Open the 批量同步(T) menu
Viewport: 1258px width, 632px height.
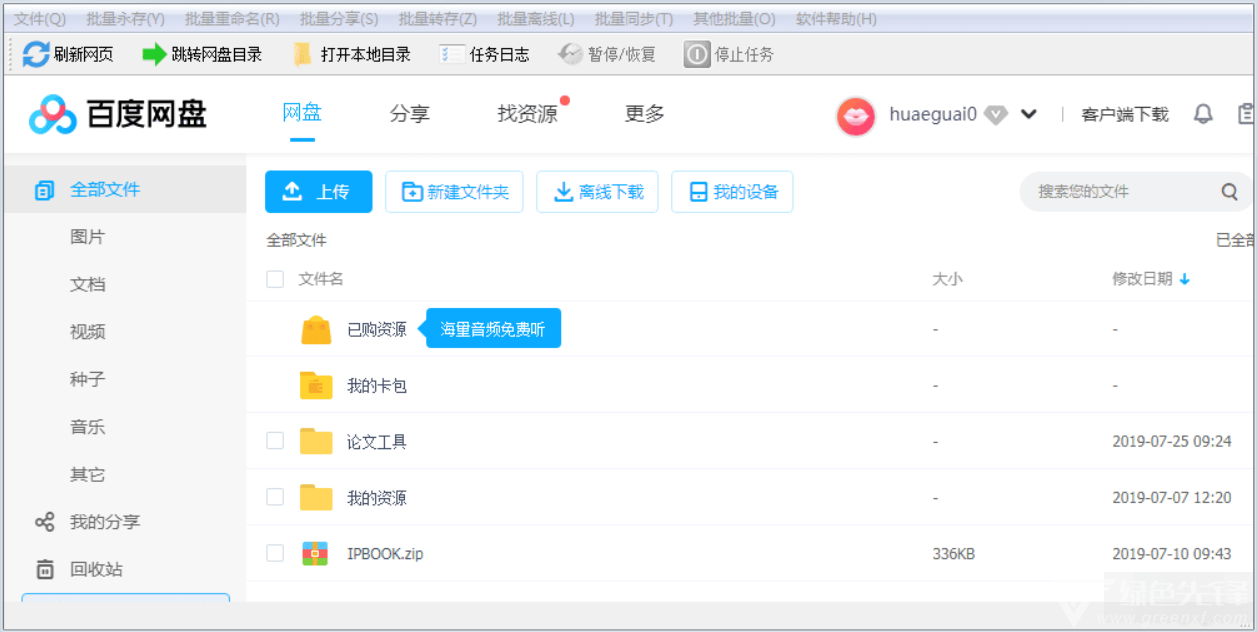pos(634,19)
